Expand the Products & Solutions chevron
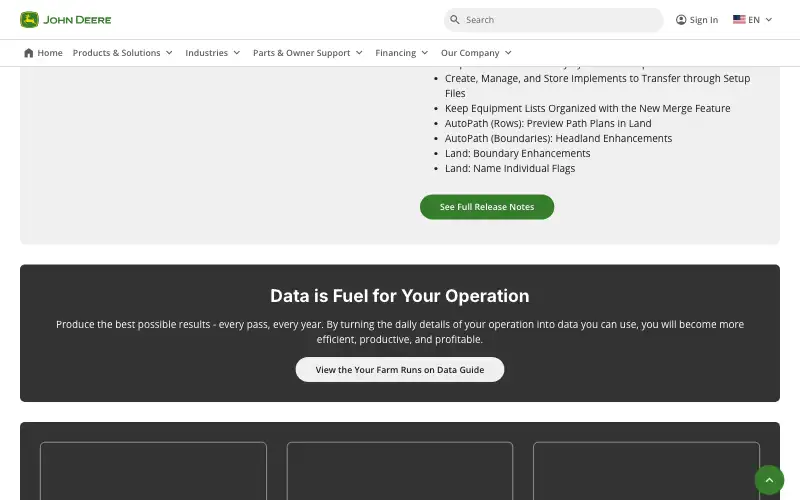Image resolution: width=800 pixels, height=500 pixels. (x=169, y=53)
